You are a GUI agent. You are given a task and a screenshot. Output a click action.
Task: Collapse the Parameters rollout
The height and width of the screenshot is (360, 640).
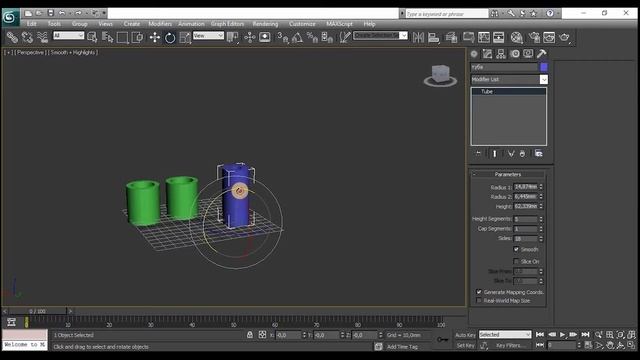click(508, 174)
